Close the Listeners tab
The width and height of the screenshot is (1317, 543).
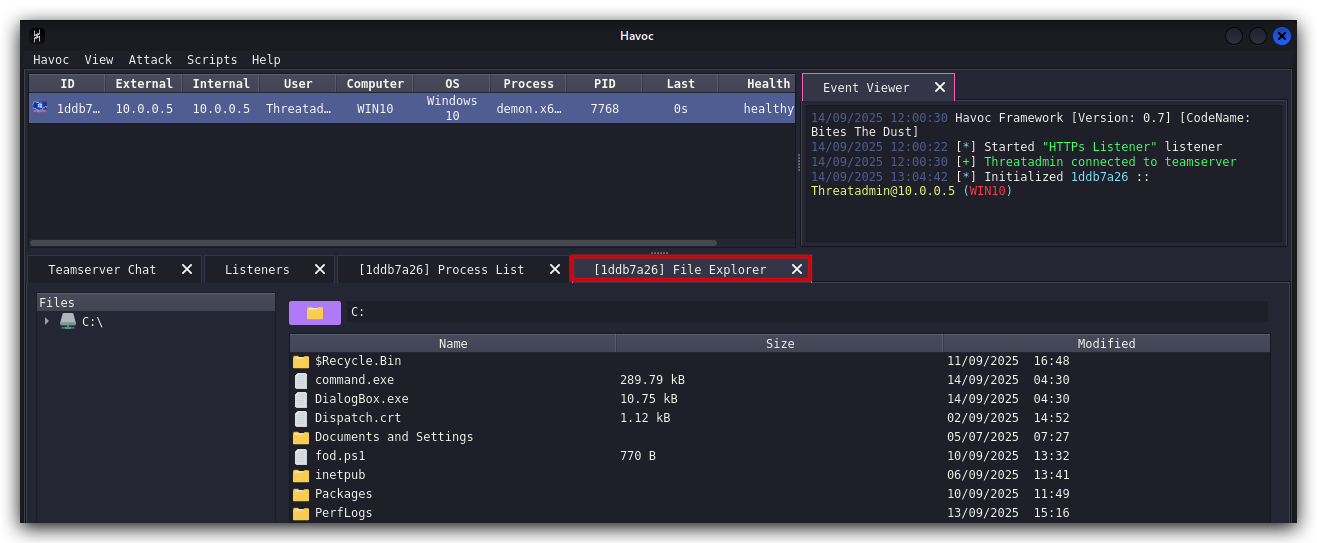click(x=320, y=269)
